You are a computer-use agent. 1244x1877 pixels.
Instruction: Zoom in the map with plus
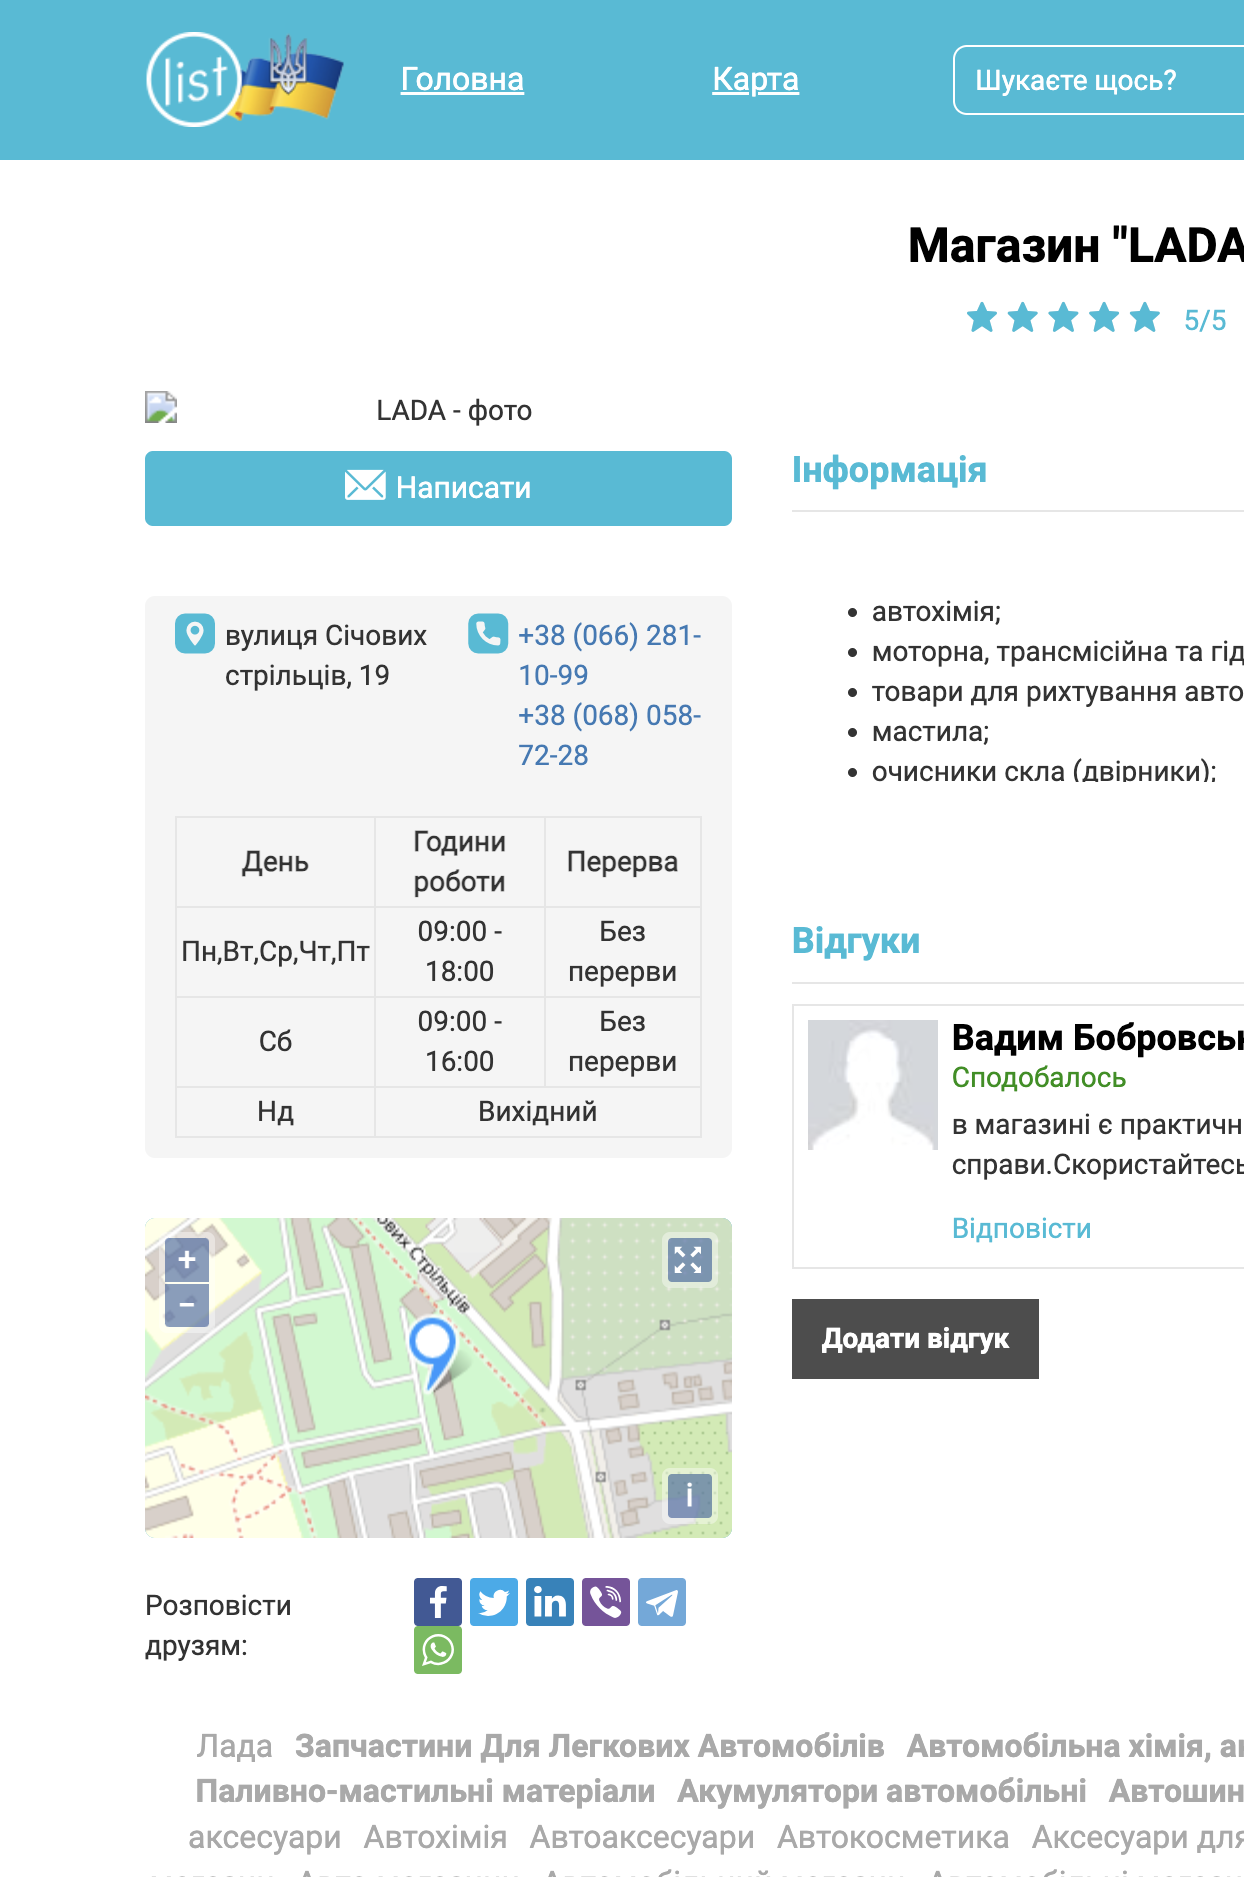(x=187, y=1260)
